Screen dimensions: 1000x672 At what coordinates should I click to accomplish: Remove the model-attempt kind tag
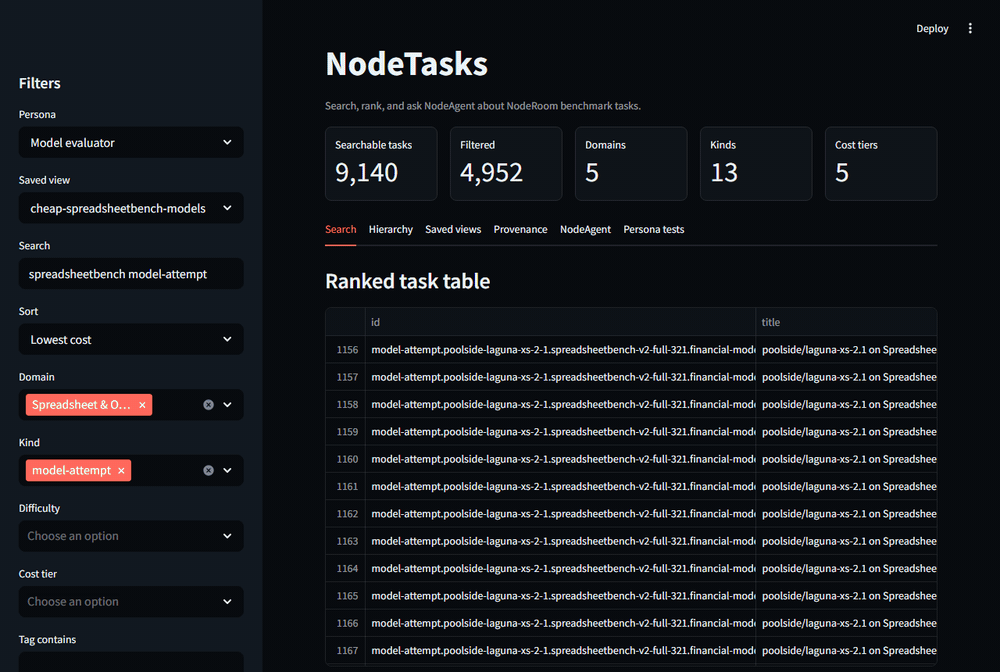point(121,471)
